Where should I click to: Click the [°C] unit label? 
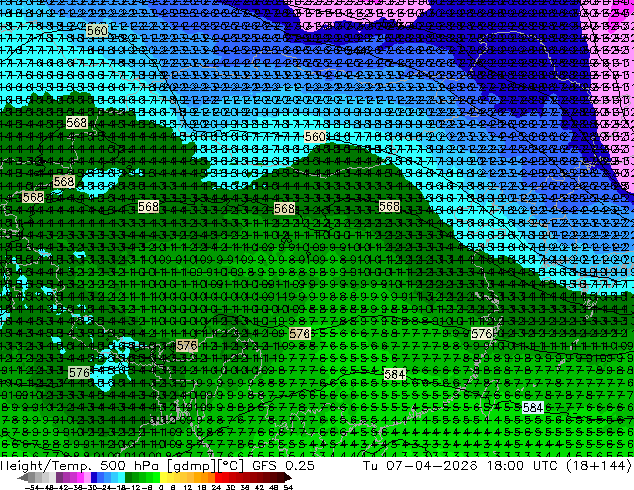click(x=230, y=466)
